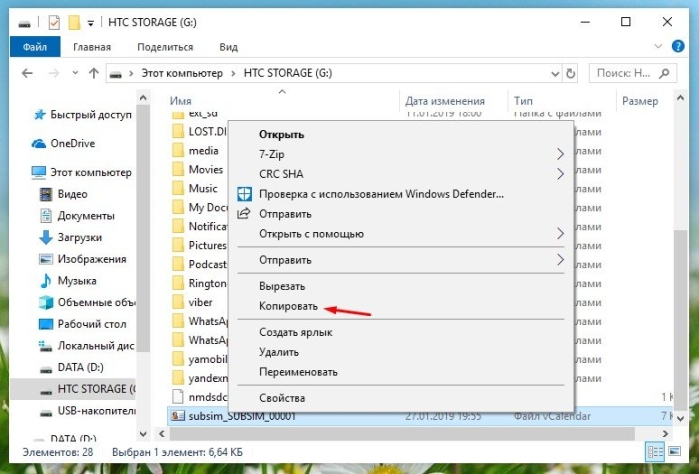Select OneDrive in navigation pane

click(63, 144)
